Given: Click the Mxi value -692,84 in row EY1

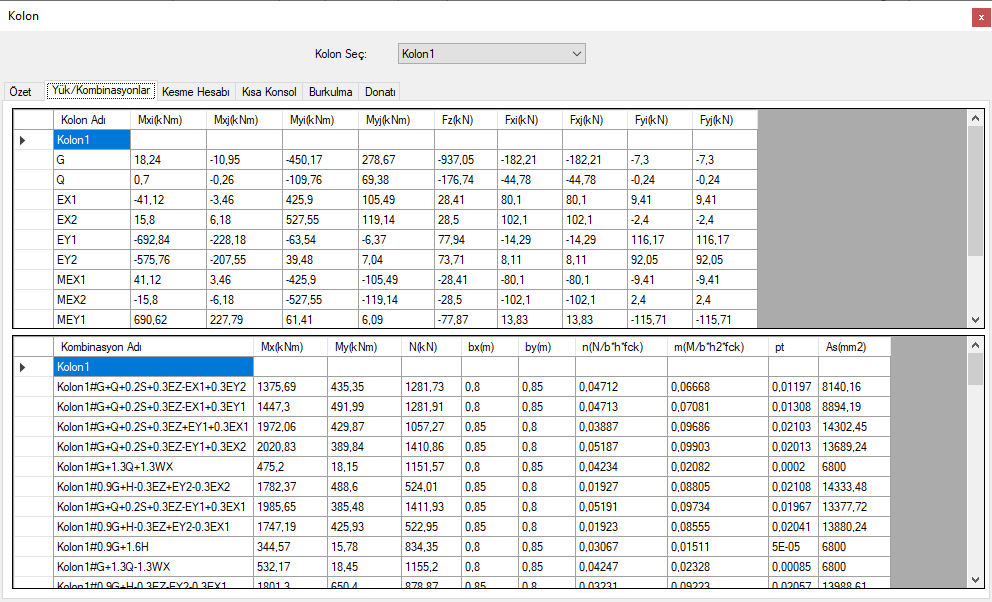Looking at the screenshot, I should click(x=168, y=240).
